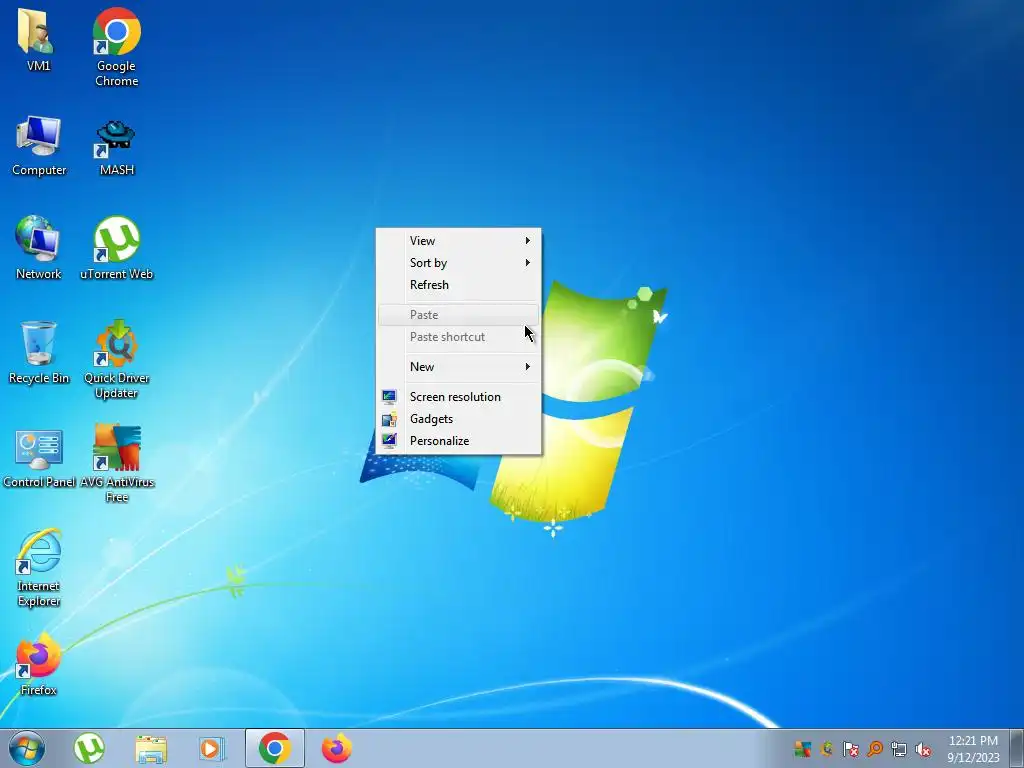Select the Quick Driver Updater shortcut
This screenshot has width=1024, height=768.
pyautogui.click(x=116, y=359)
